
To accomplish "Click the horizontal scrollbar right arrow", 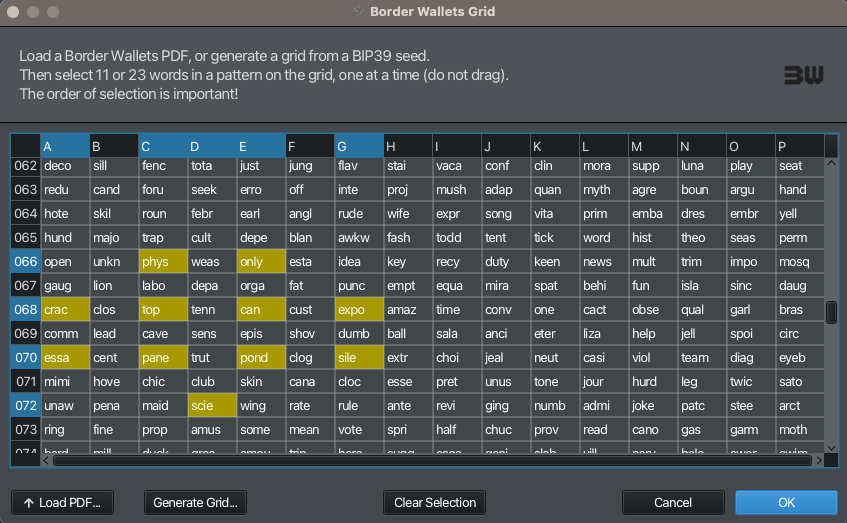I will 819,460.
